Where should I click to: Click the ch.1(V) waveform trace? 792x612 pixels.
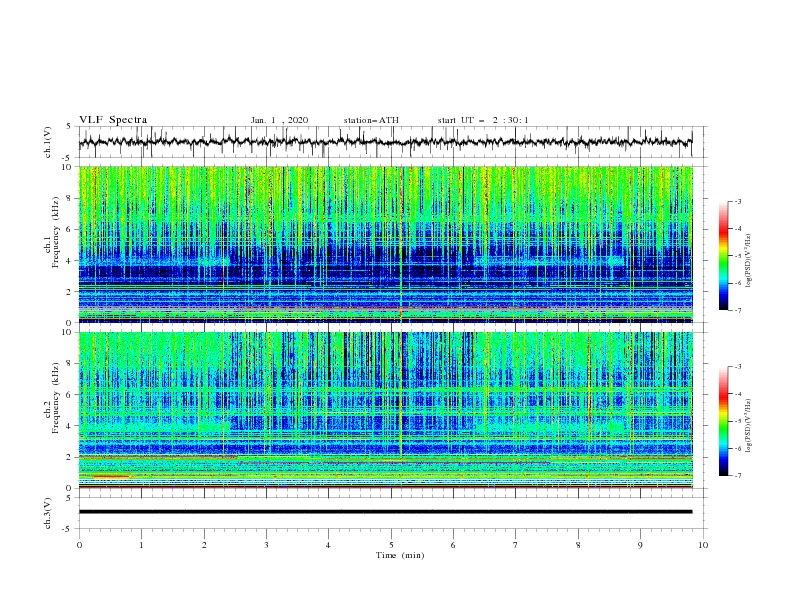[x=385, y=142]
